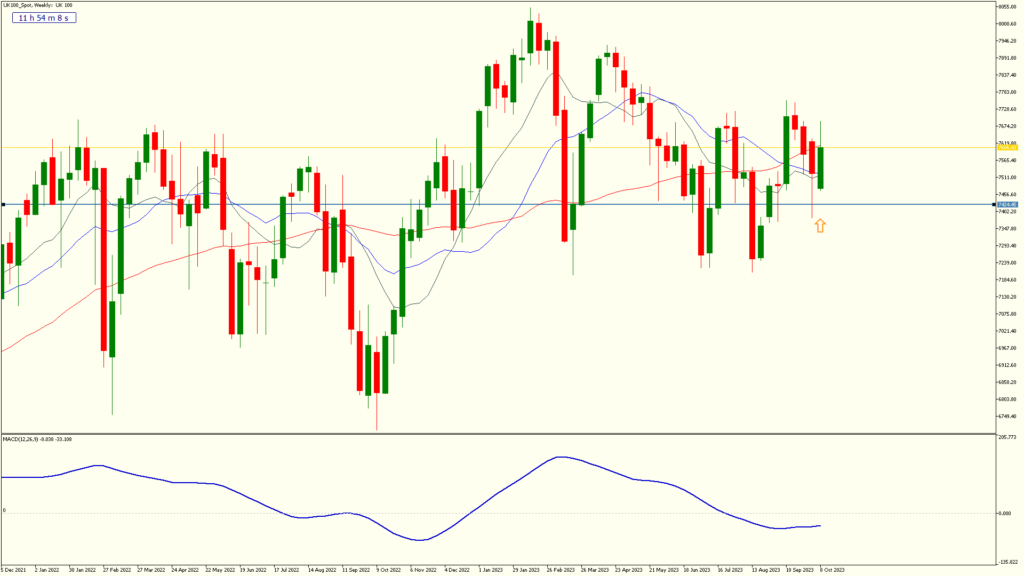
Task: Click the MACD line peak near Feb 2023
Action: (x=561, y=457)
